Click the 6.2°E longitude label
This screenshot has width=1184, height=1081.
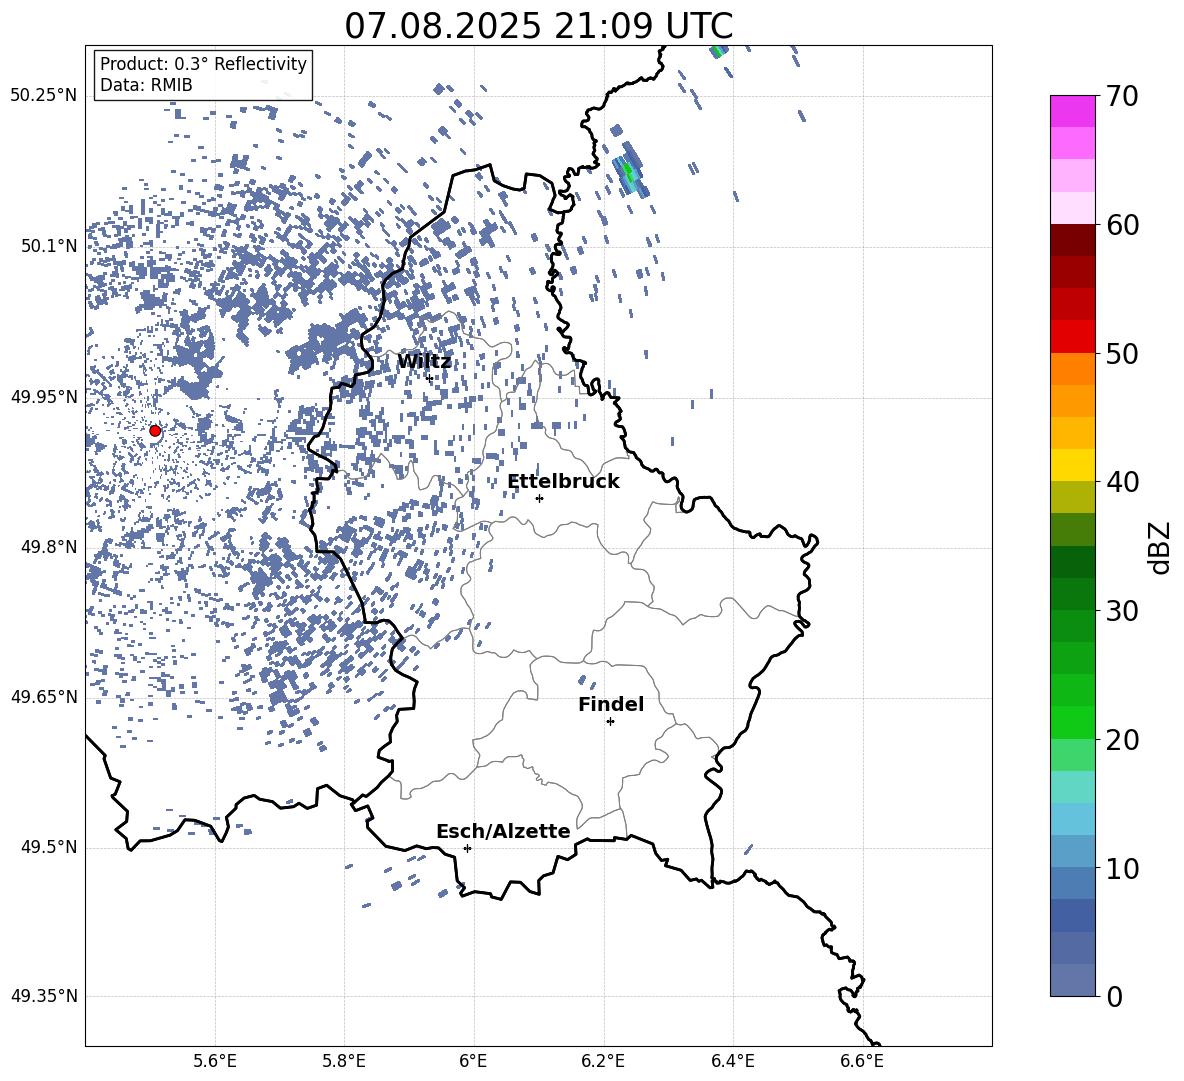[x=603, y=1061]
